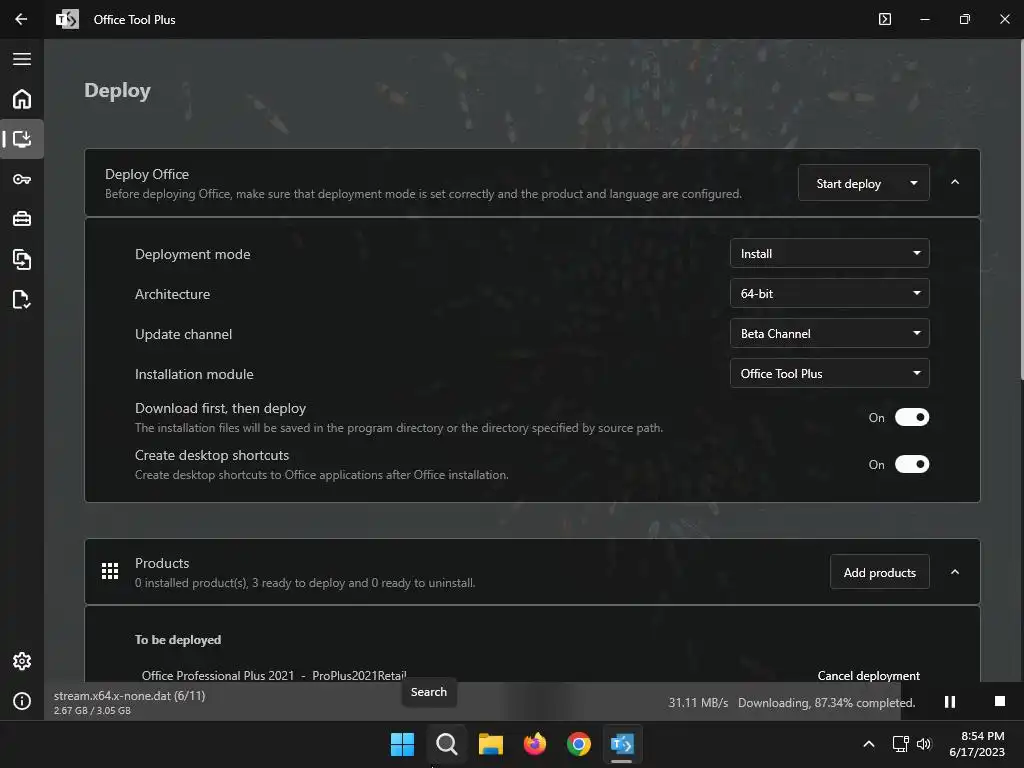The height and width of the screenshot is (768, 1024).
Task: Collapse the Deploy Office section
Action: point(955,182)
